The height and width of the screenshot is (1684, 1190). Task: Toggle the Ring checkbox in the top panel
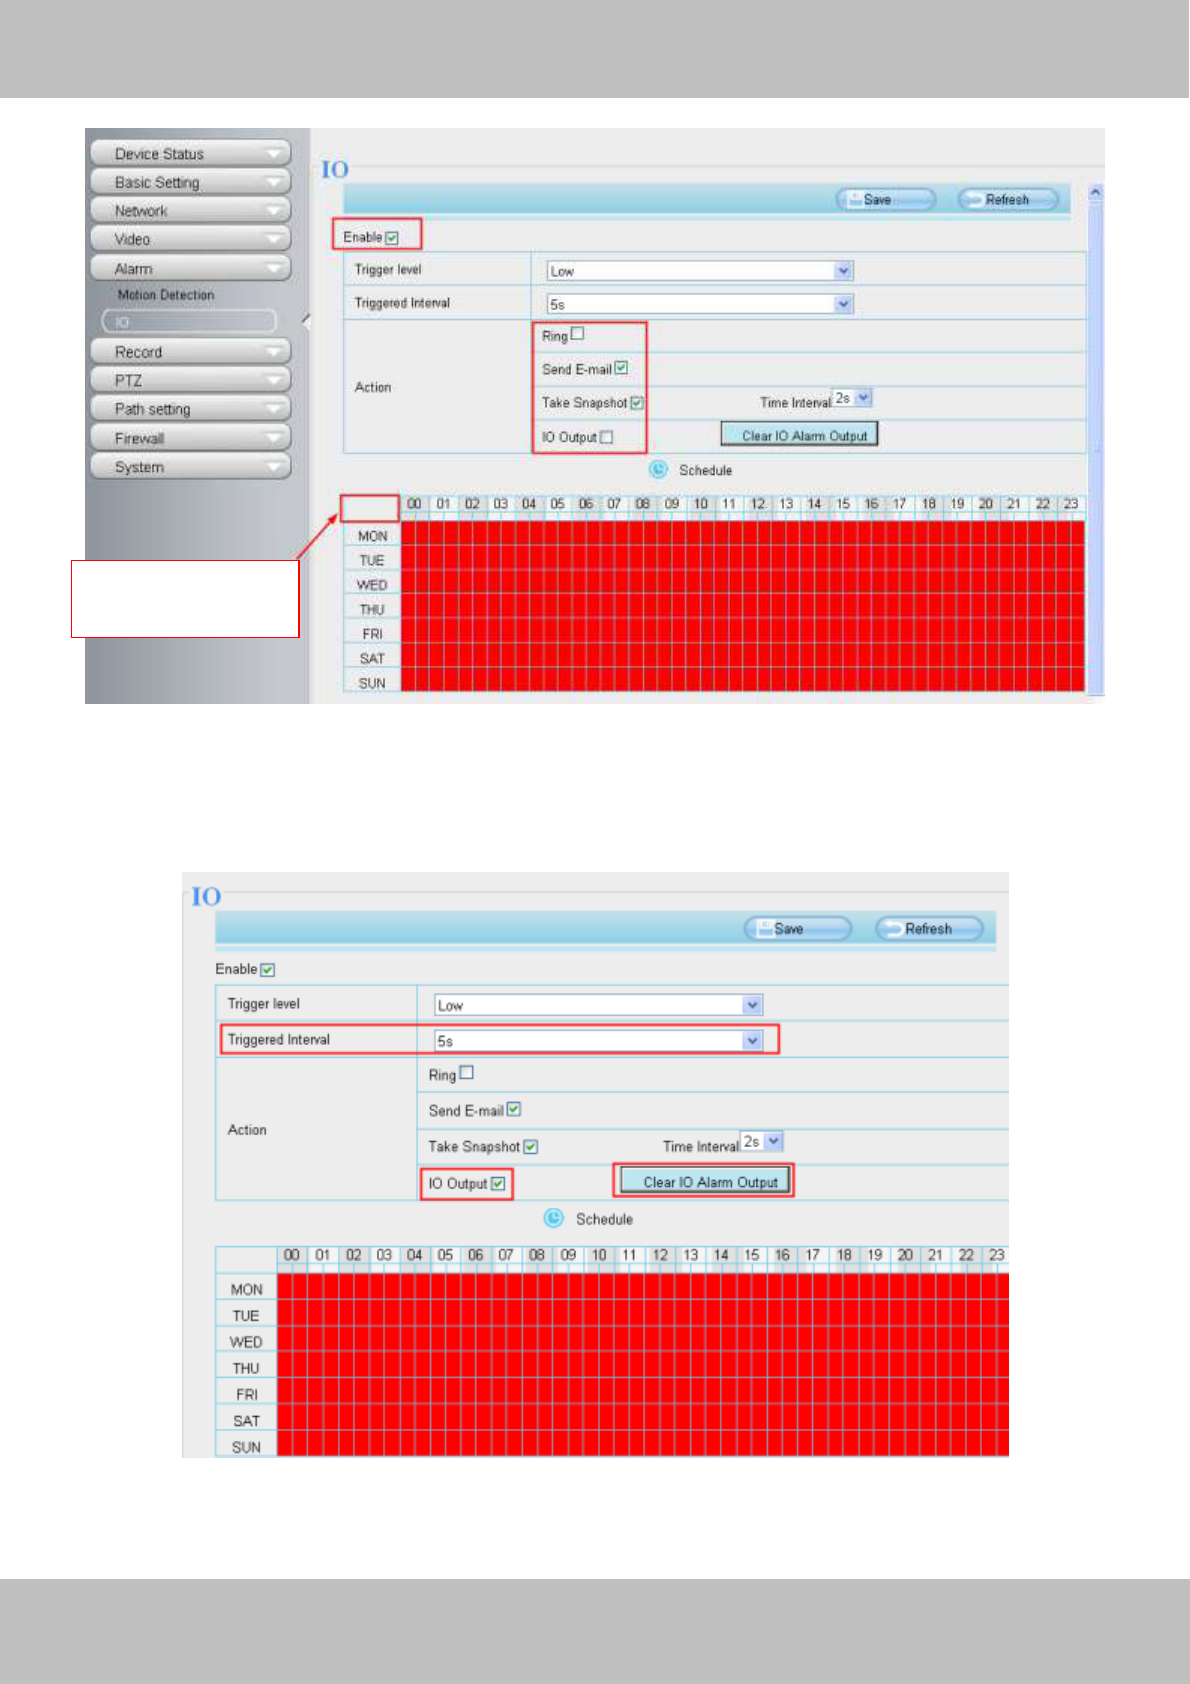(577, 334)
